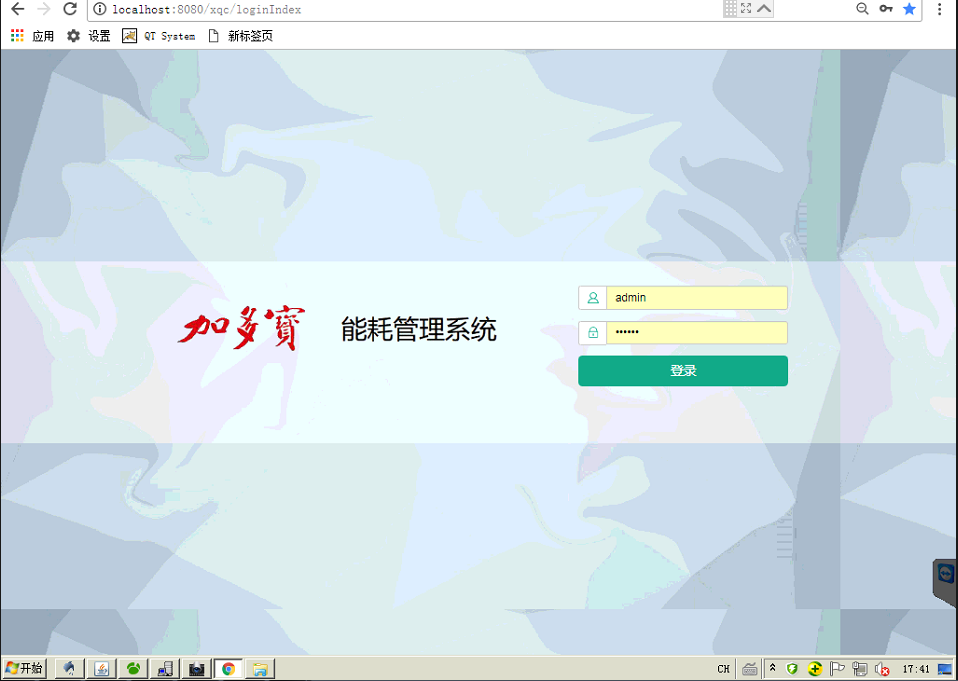Click the green 登录 login button
Image resolution: width=958 pixels, height=681 pixels.
pyautogui.click(x=682, y=371)
